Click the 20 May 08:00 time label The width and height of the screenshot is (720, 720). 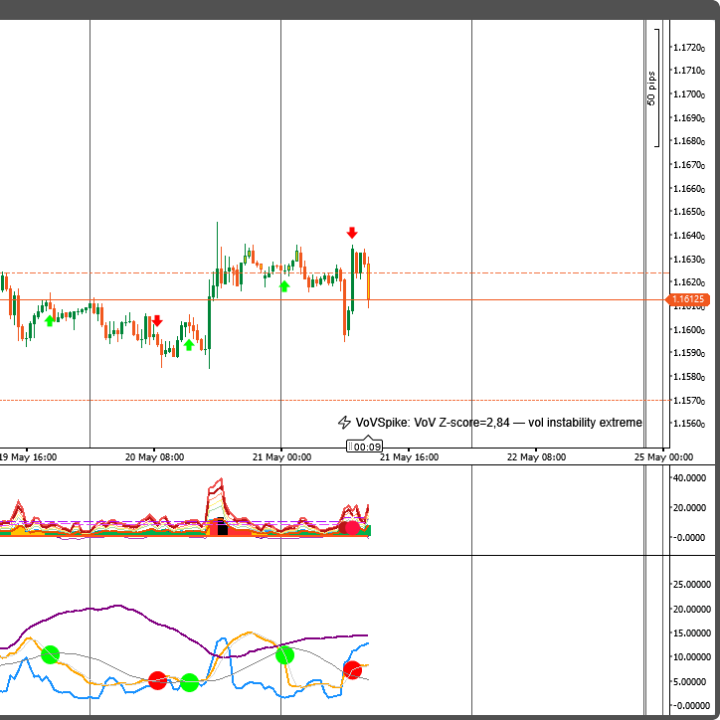point(154,457)
